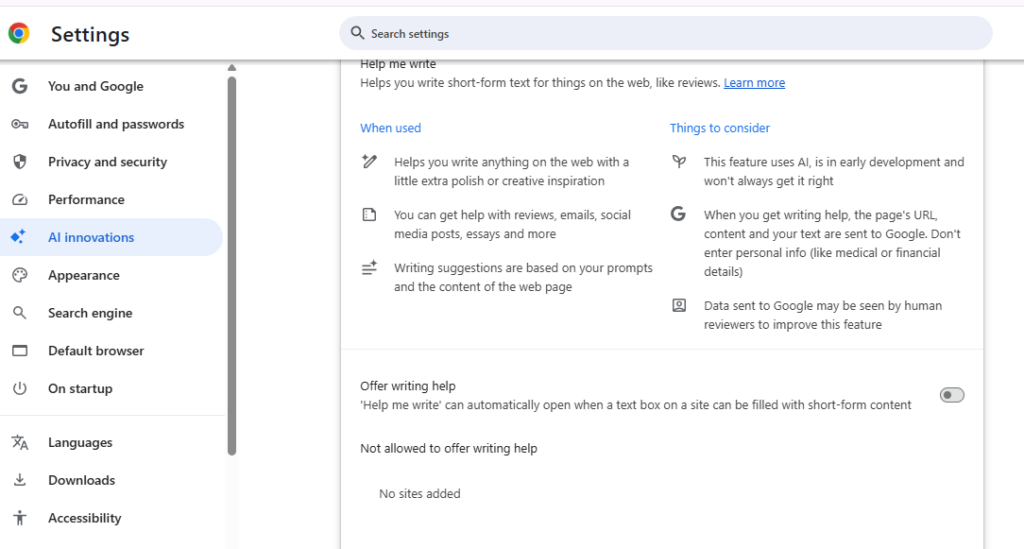Select the Performance menu label
The height and width of the screenshot is (549, 1024).
86,200
